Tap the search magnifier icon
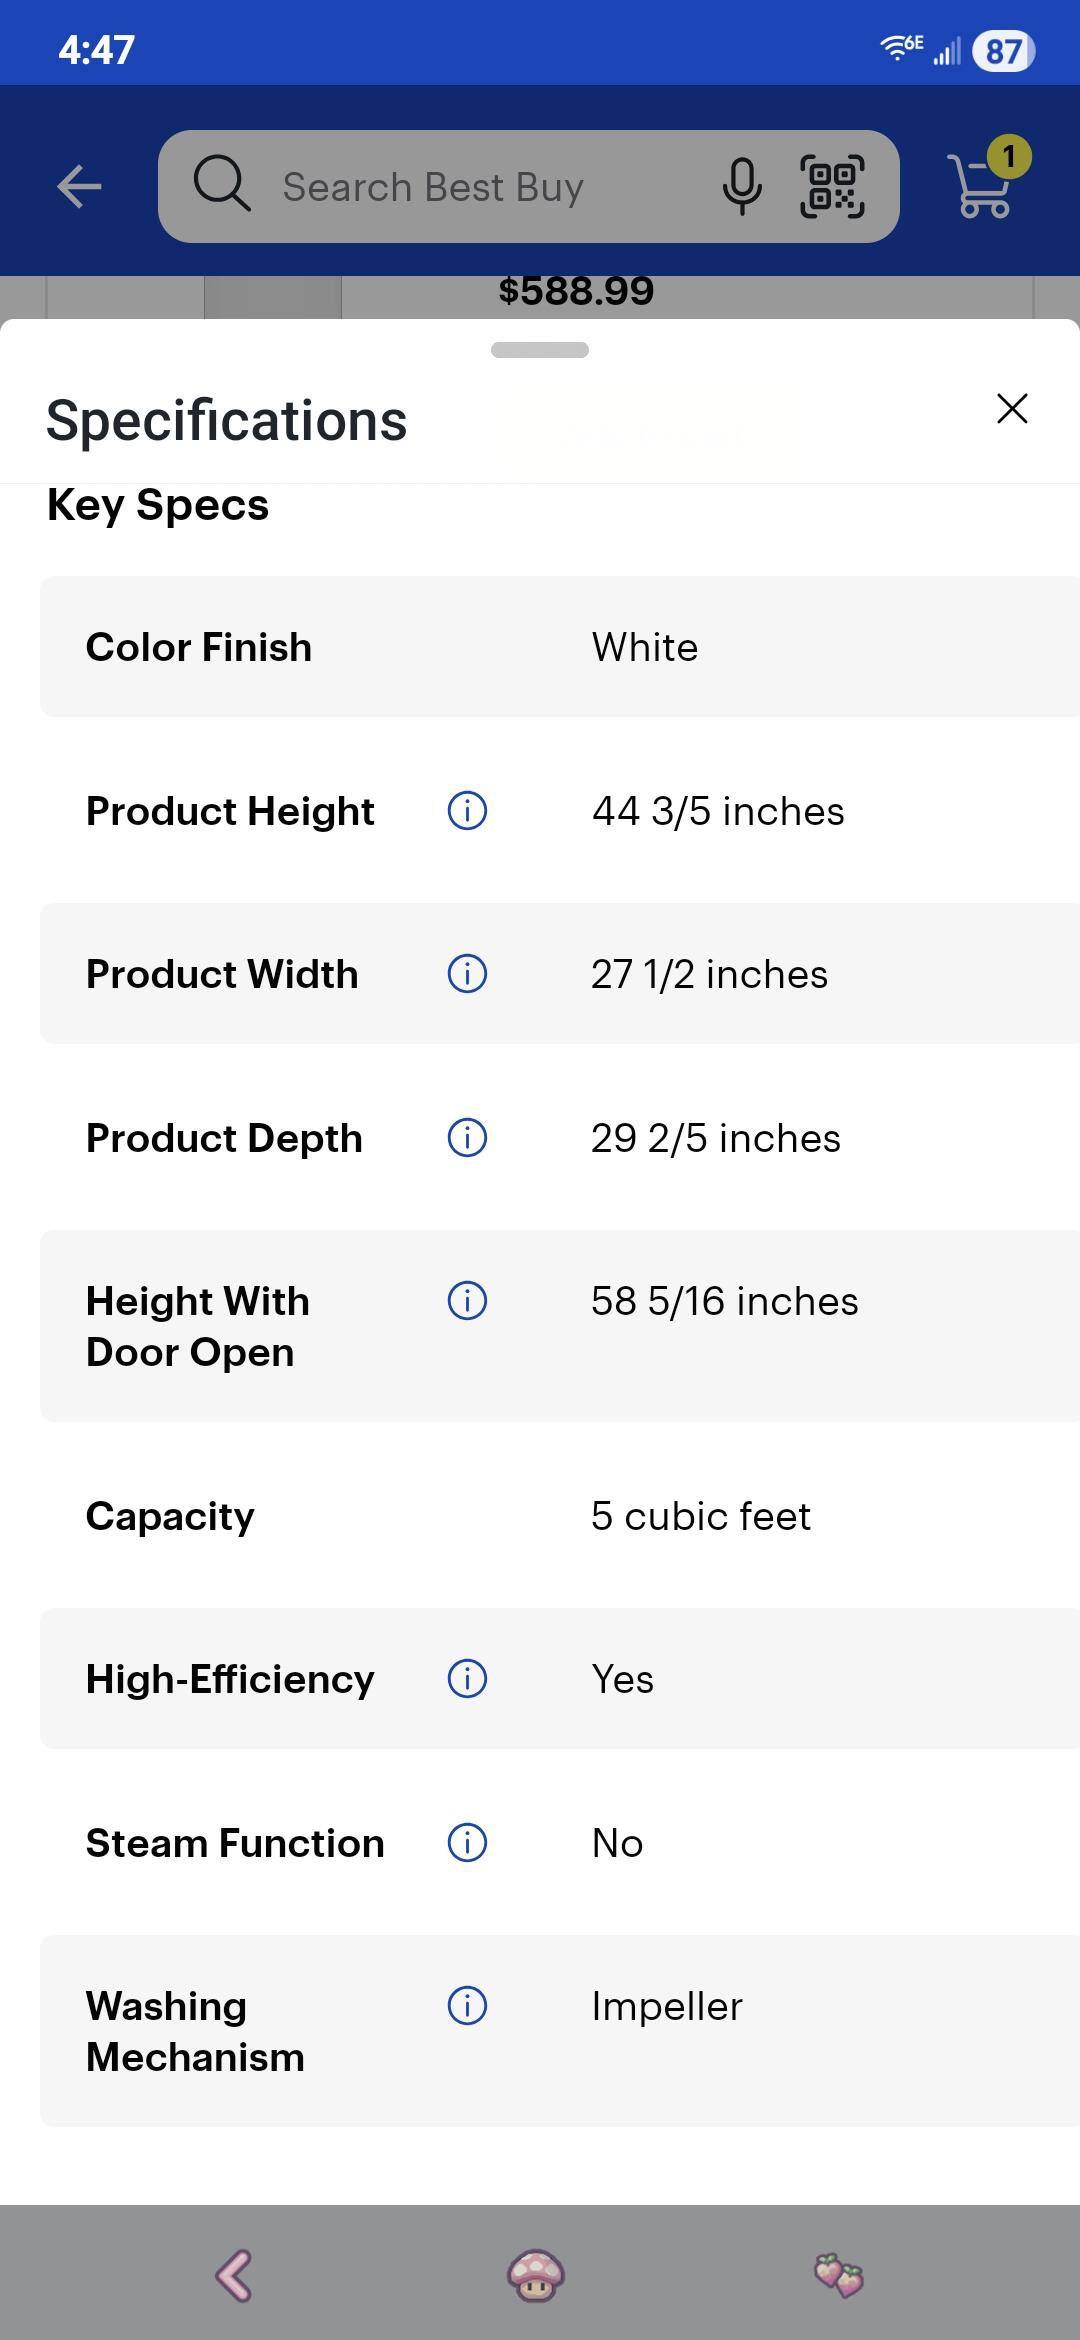The image size is (1080, 2340). [221, 184]
